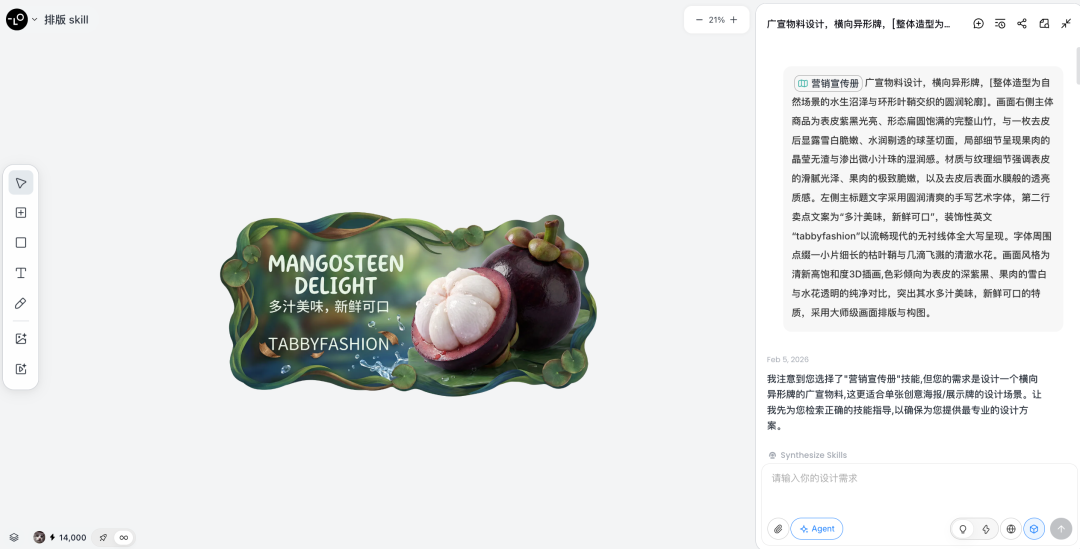Select the rectangle shape tool
This screenshot has height=549, width=1080.
coord(21,242)
